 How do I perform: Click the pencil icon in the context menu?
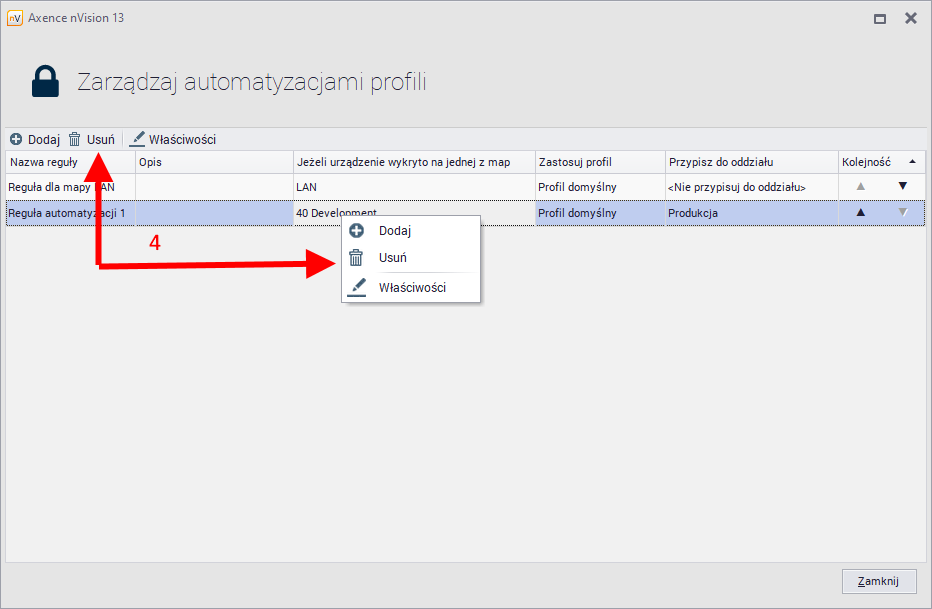click(x=357, y=287)
